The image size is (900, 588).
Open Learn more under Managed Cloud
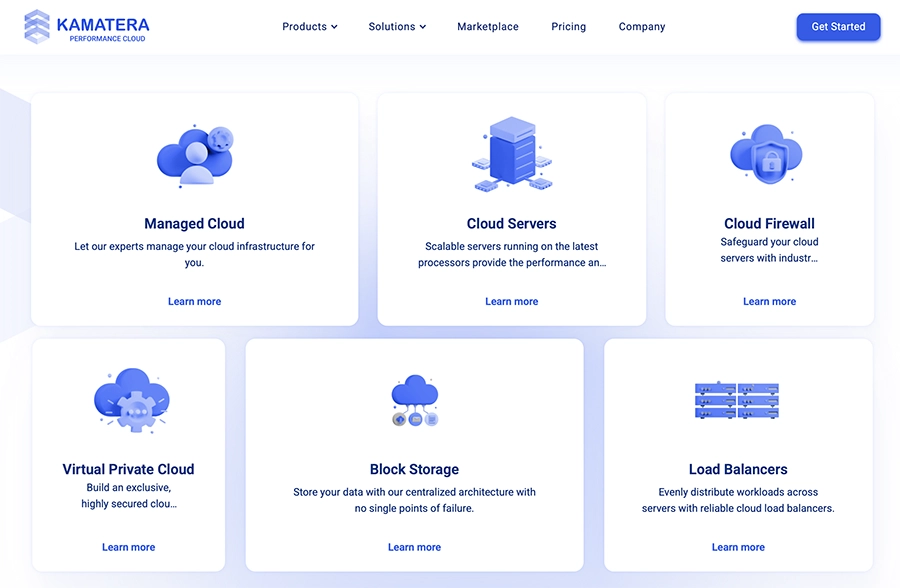(194, 301)
